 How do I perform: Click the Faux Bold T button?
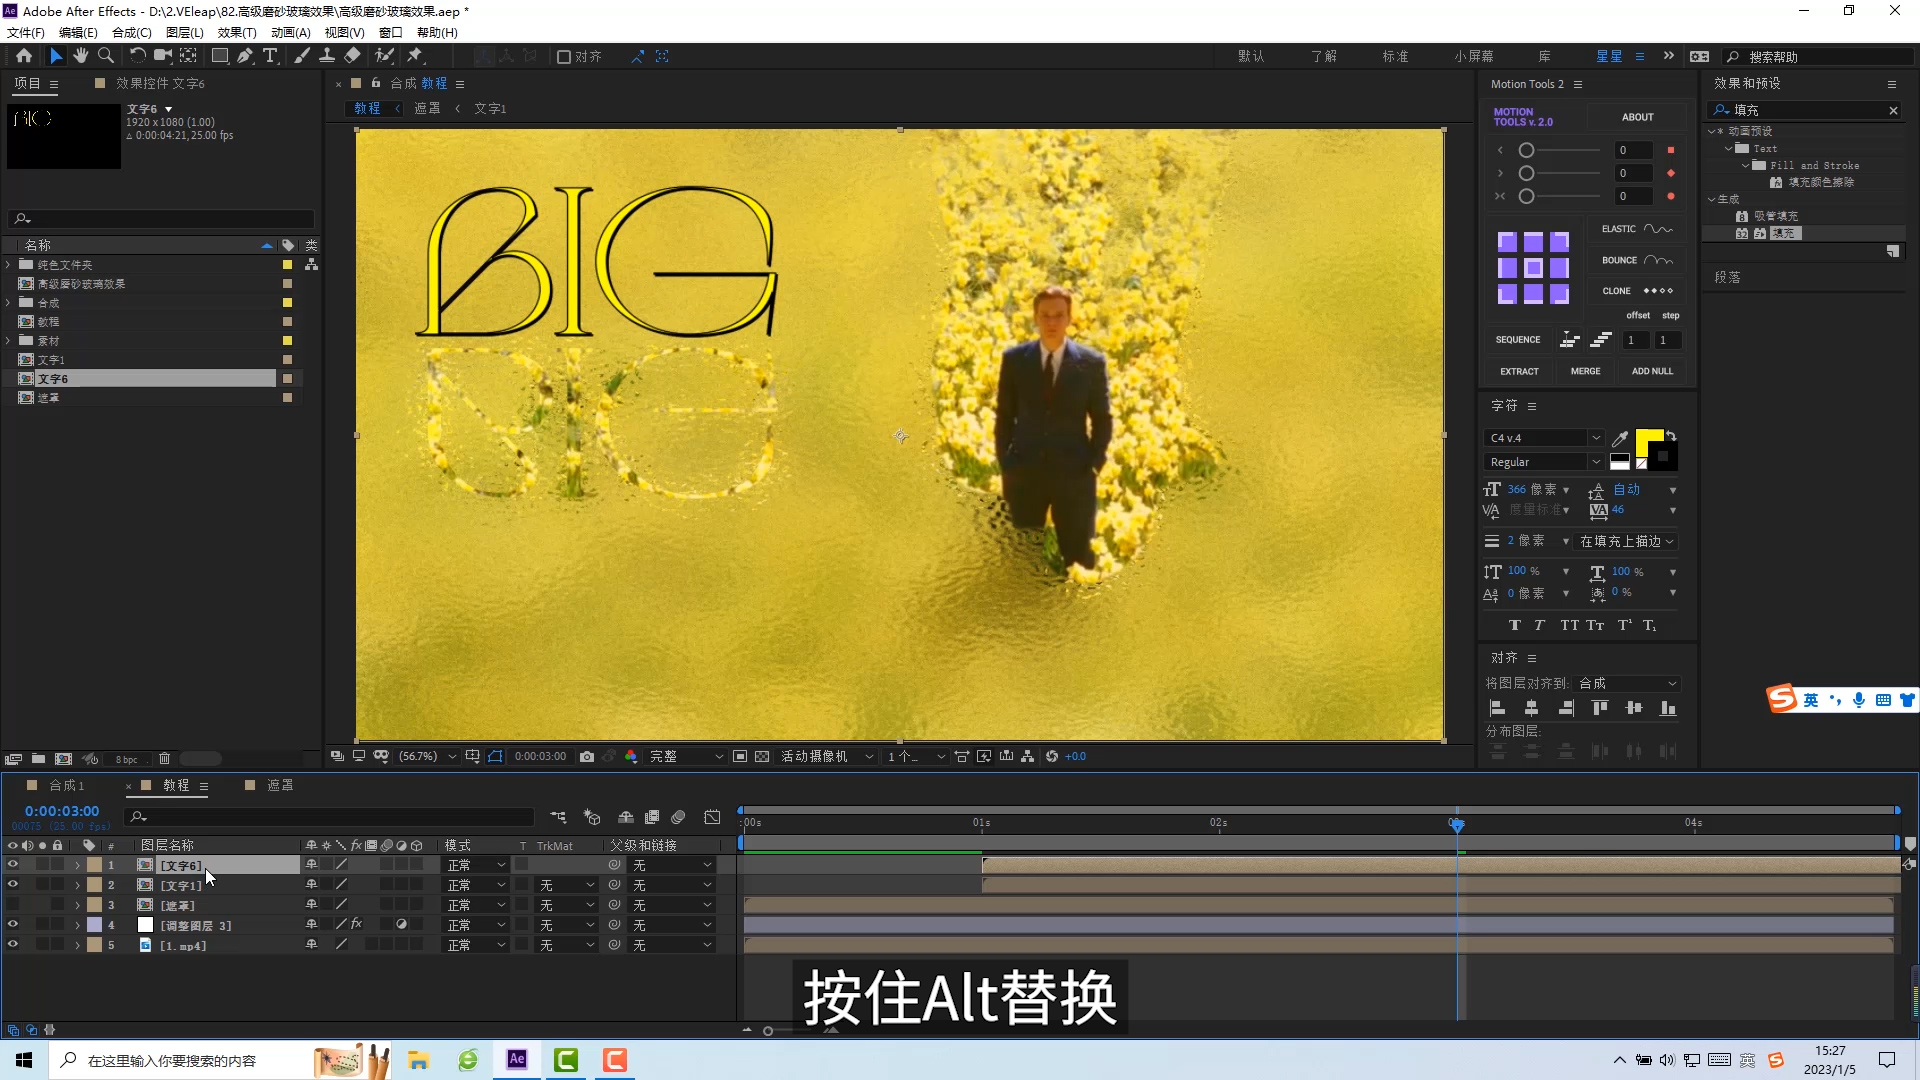[x=1514, y=625]
